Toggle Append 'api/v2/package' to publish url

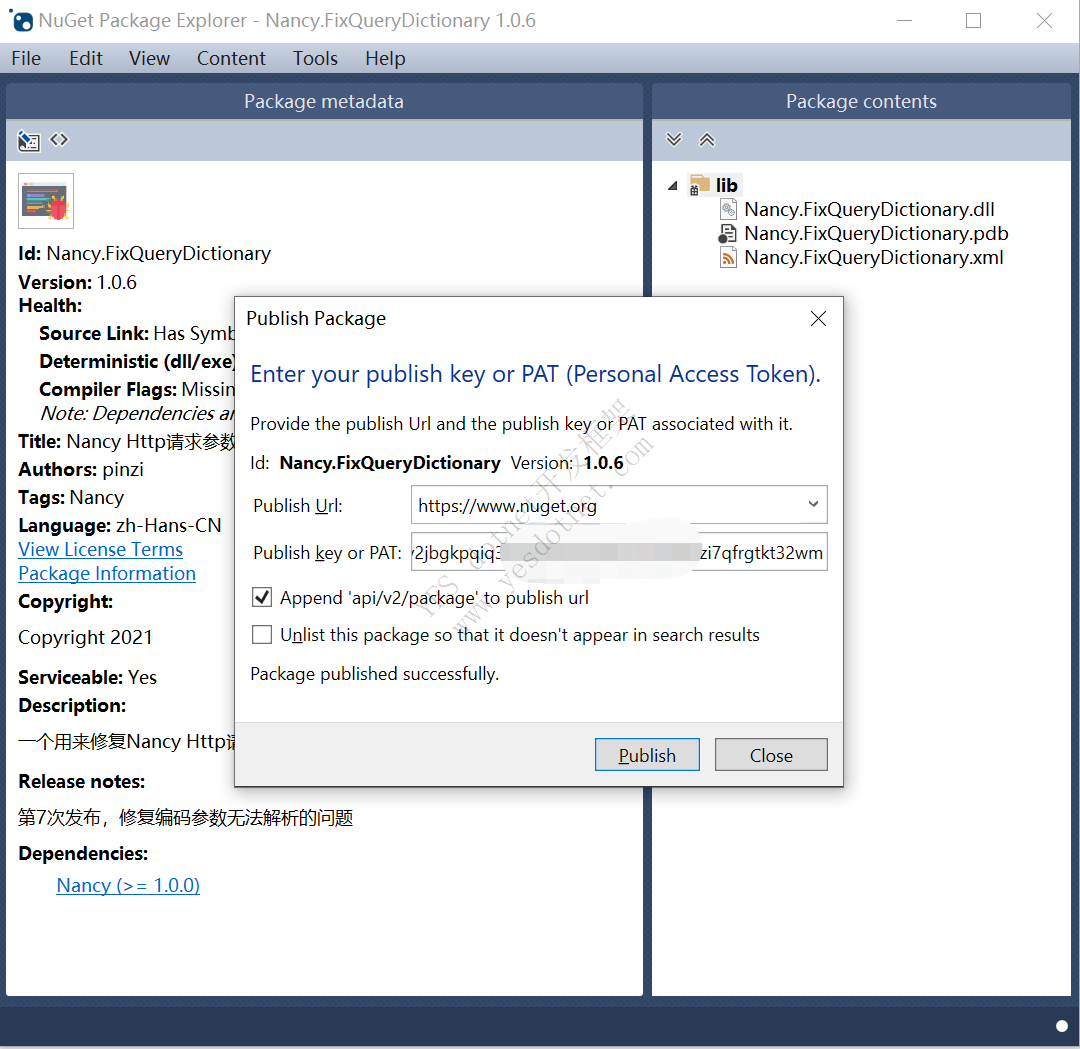click(x=262, y=597)
